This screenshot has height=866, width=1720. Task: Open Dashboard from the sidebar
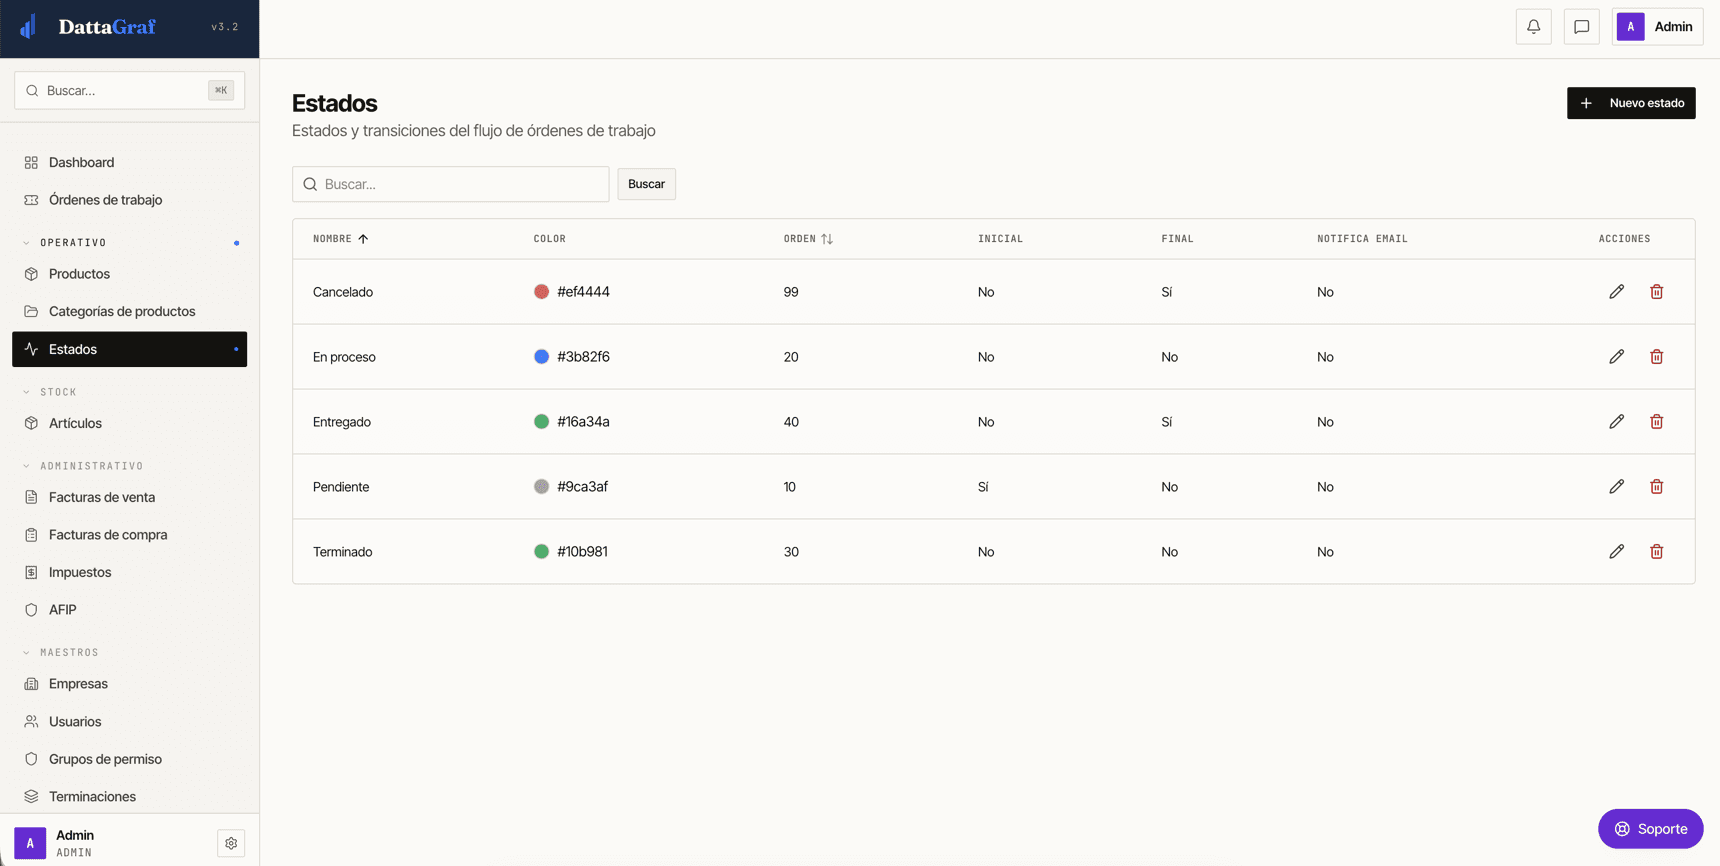tap(129, 162)
